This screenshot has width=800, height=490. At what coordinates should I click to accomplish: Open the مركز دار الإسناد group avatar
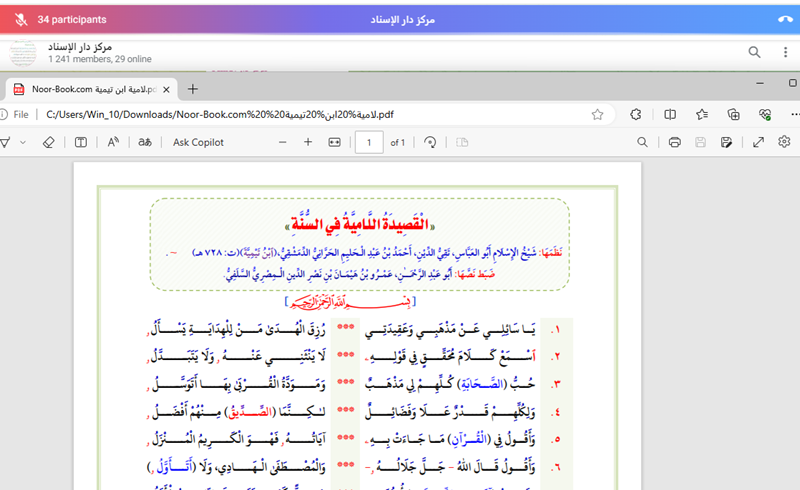(23, 53)
